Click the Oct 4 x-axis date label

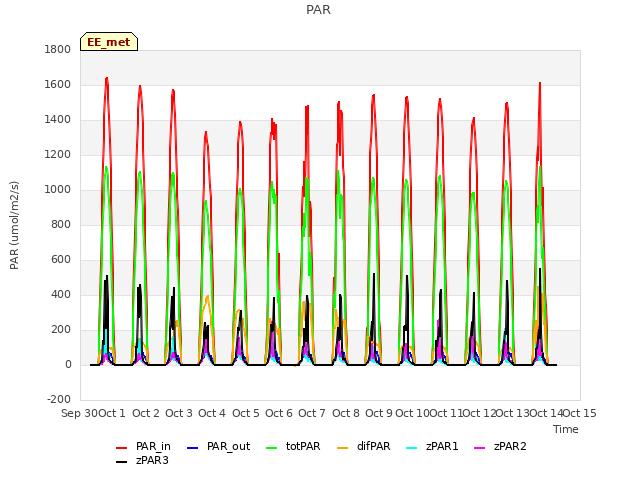click(x=212, y=413)
